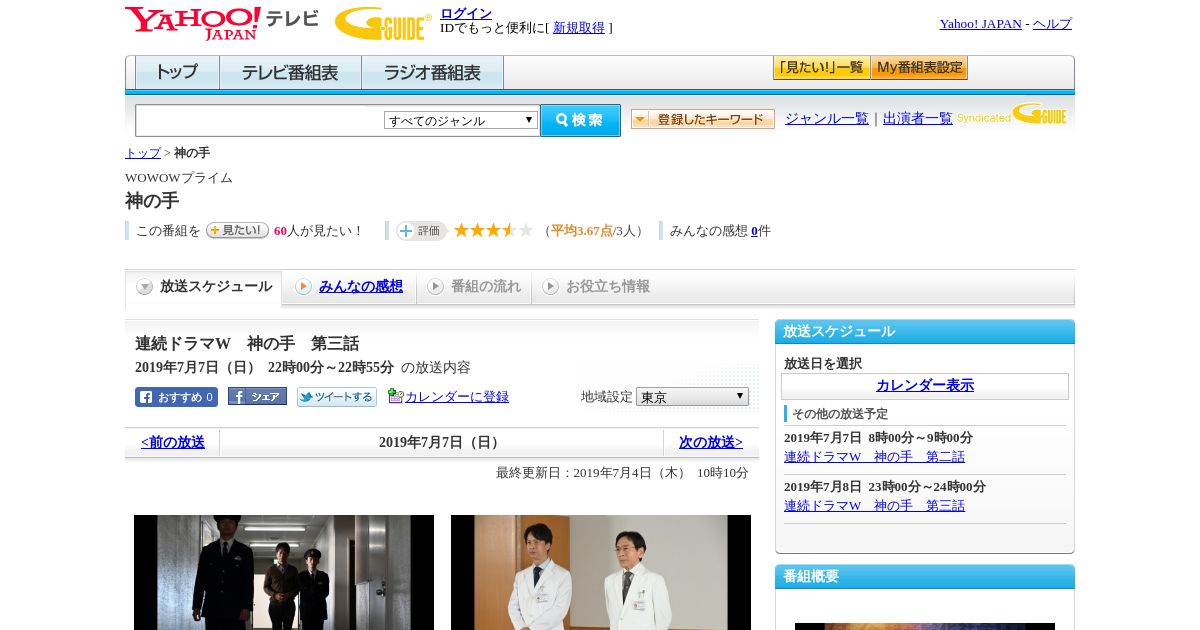This screenshot has width=1200, height=630.
Task: Click the 「見たい!」一覧 button
Action: click(821, 68)
